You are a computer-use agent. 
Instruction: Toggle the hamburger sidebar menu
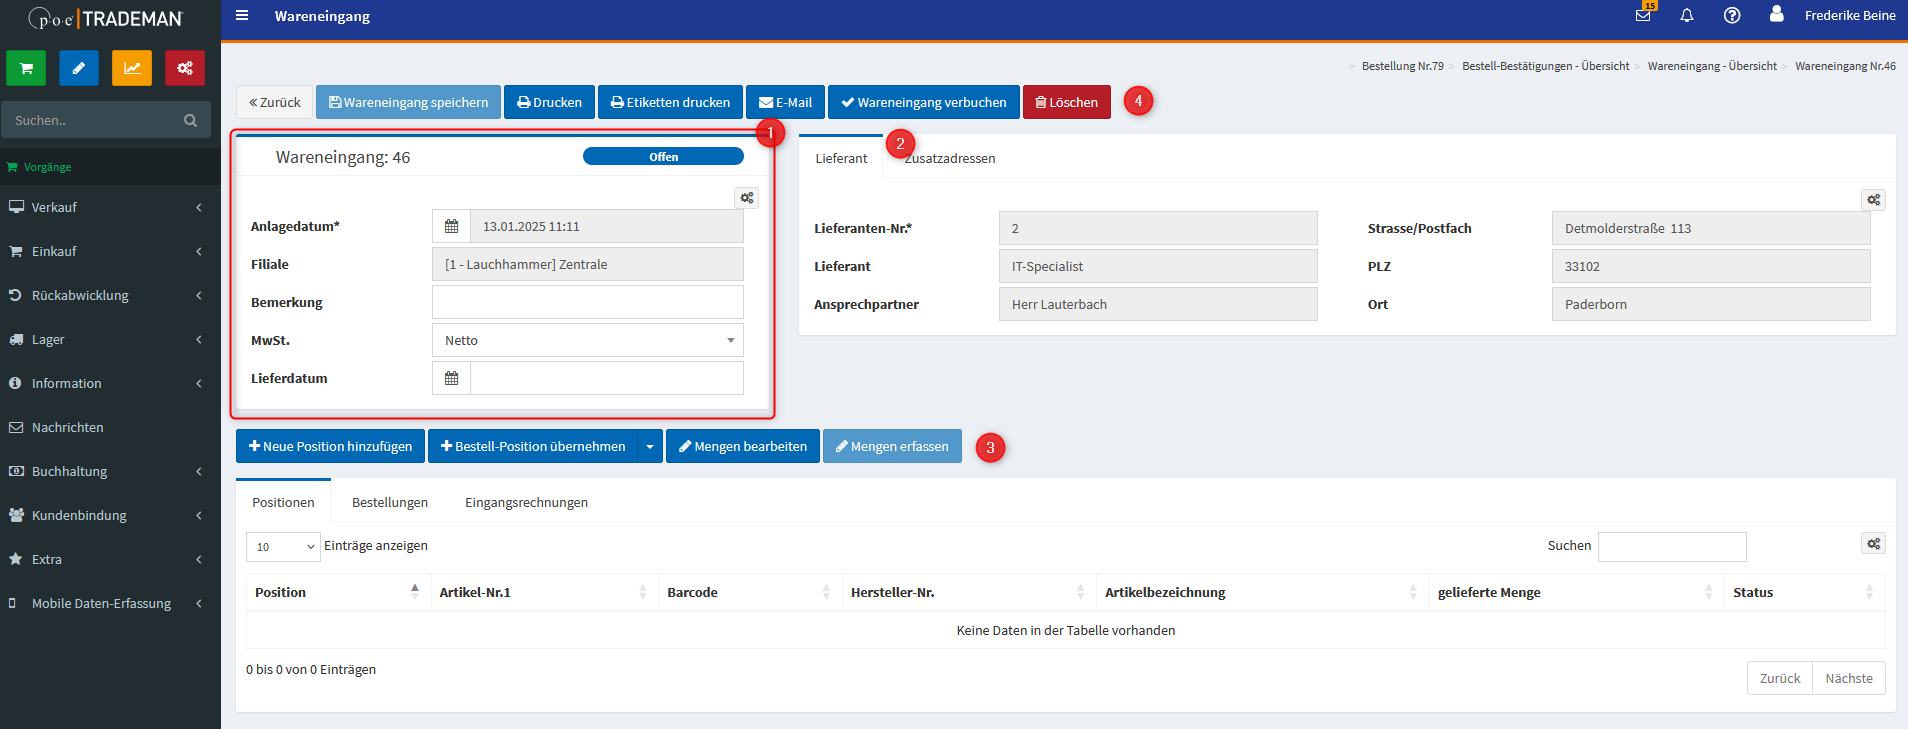click(x=242, y=16)
